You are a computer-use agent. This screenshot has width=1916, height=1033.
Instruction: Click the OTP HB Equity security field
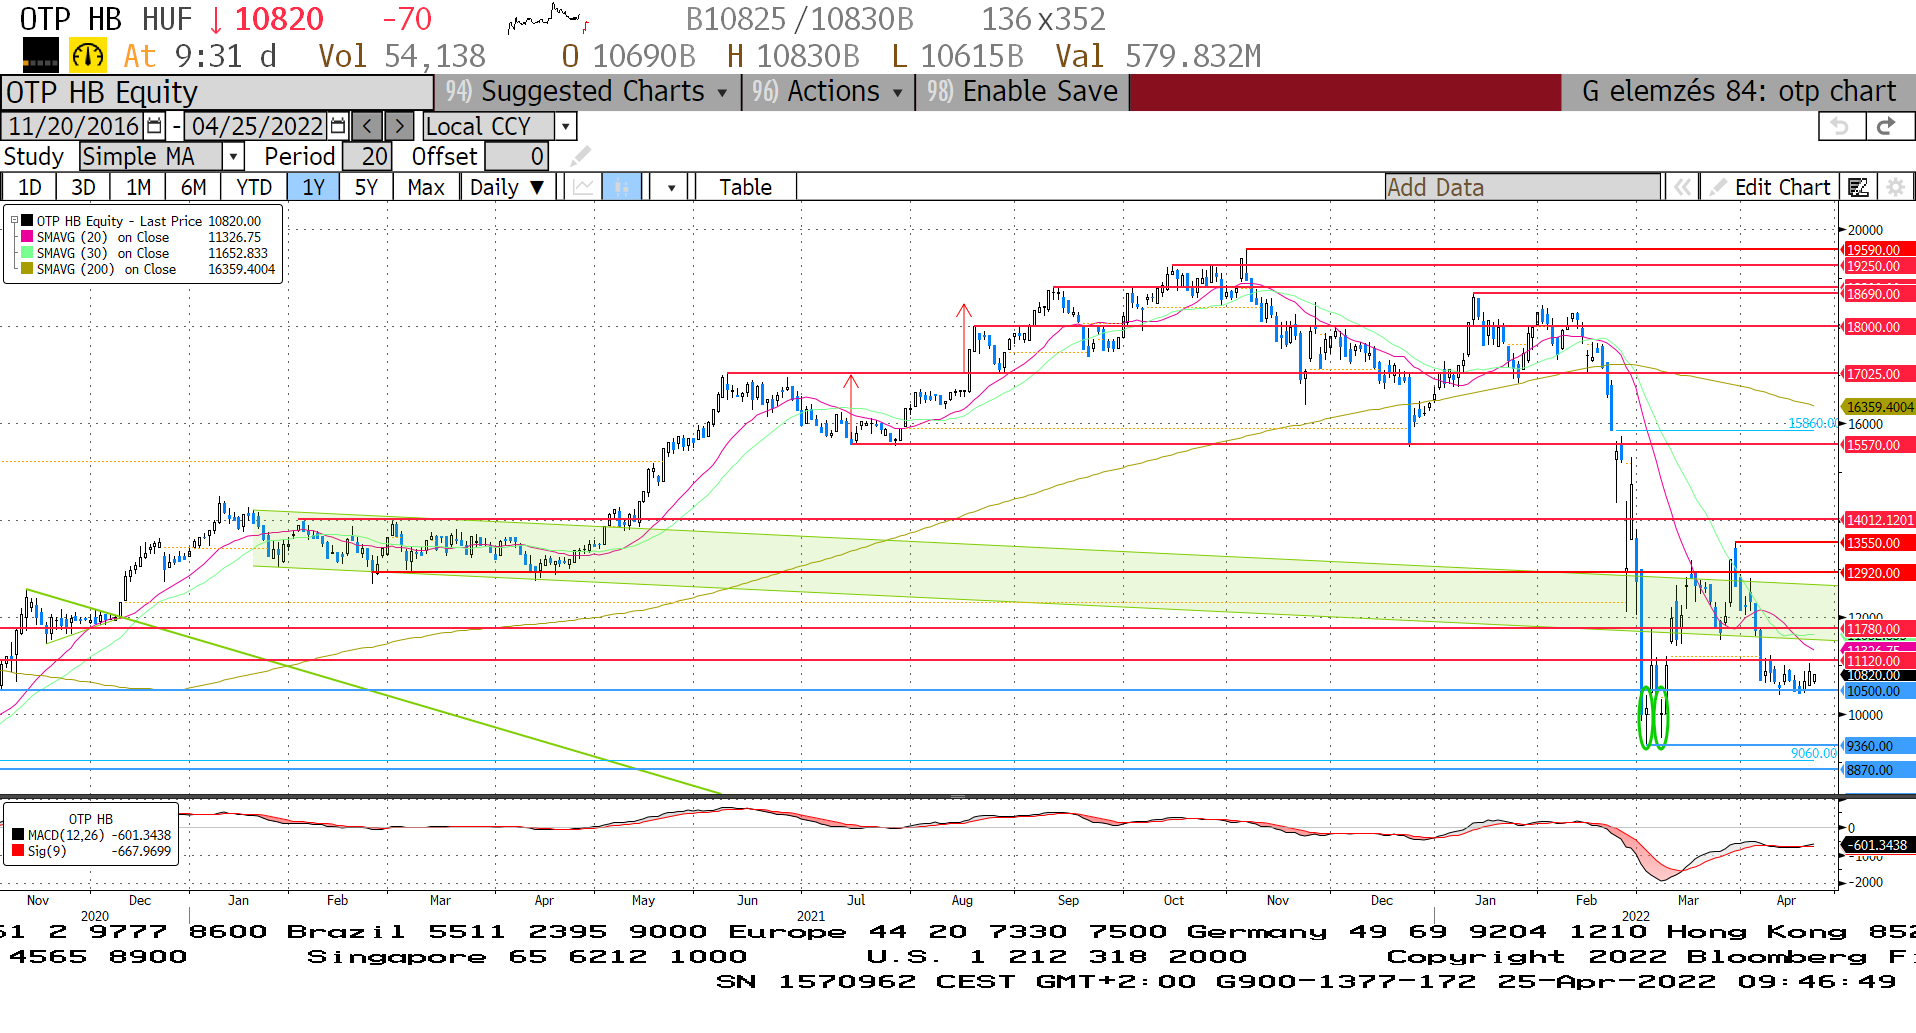click(x=217, y=93)
